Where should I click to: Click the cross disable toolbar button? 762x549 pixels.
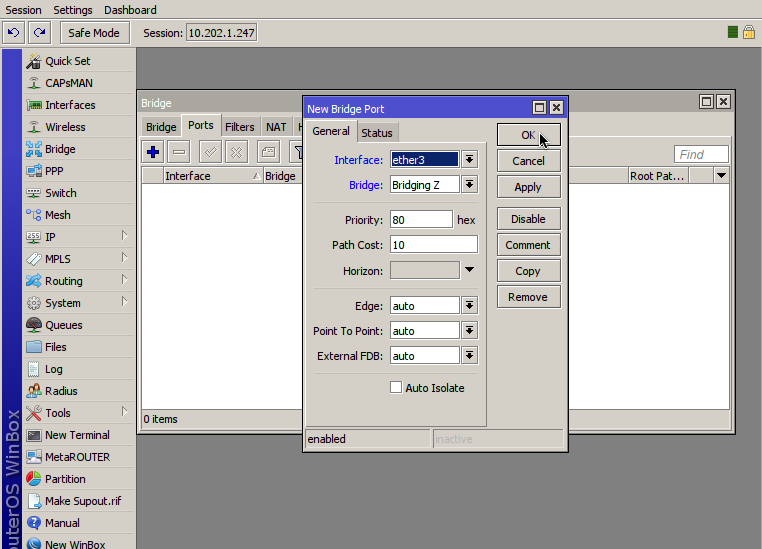[237, 152]
